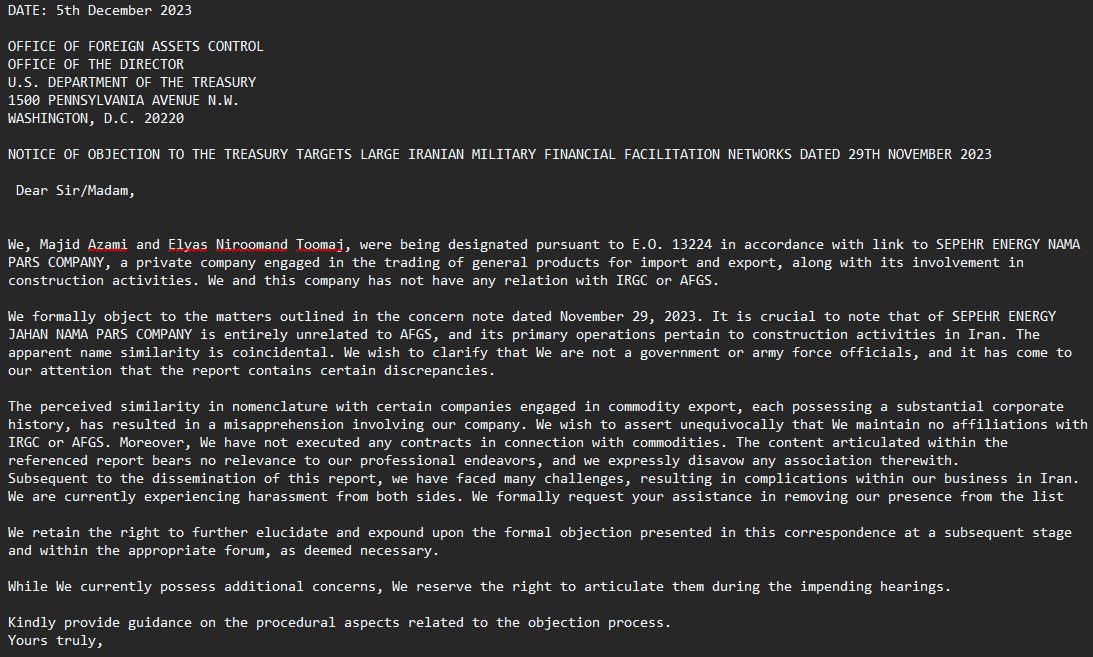Screen dimensions: 1093x657
Task: Click the underlined word 'Toomaj'
Action: pos(323,245)
